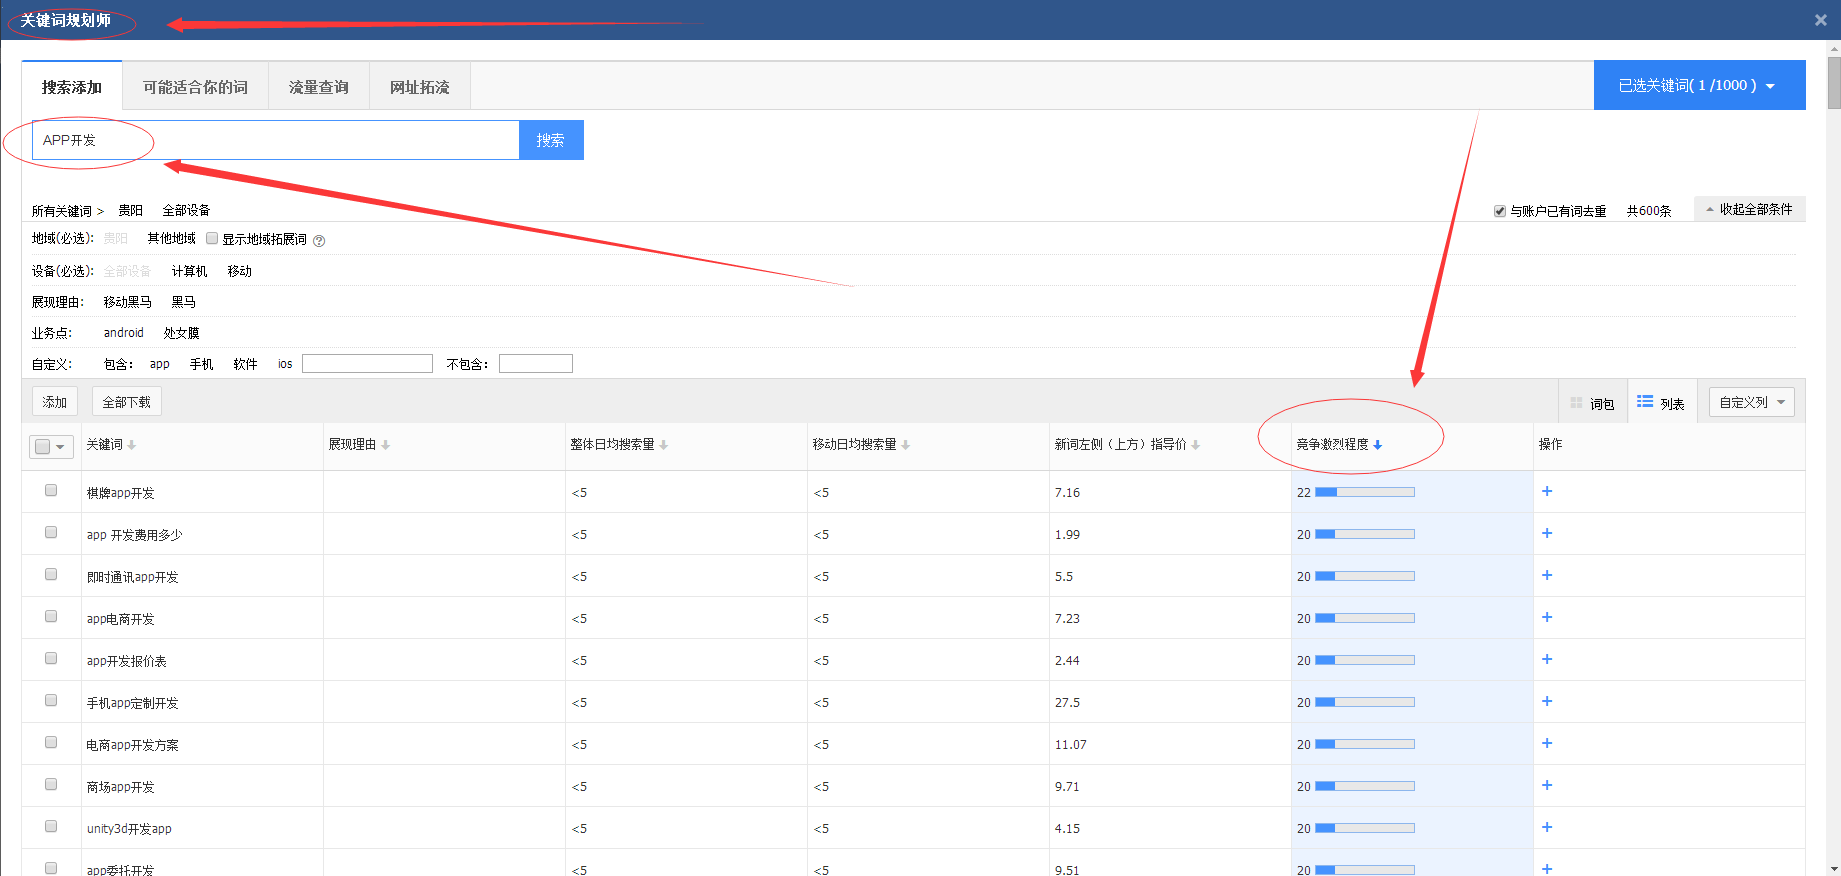1841x876 pixels.
Task: Click the 添加 button
Action: tap(55, 402)
